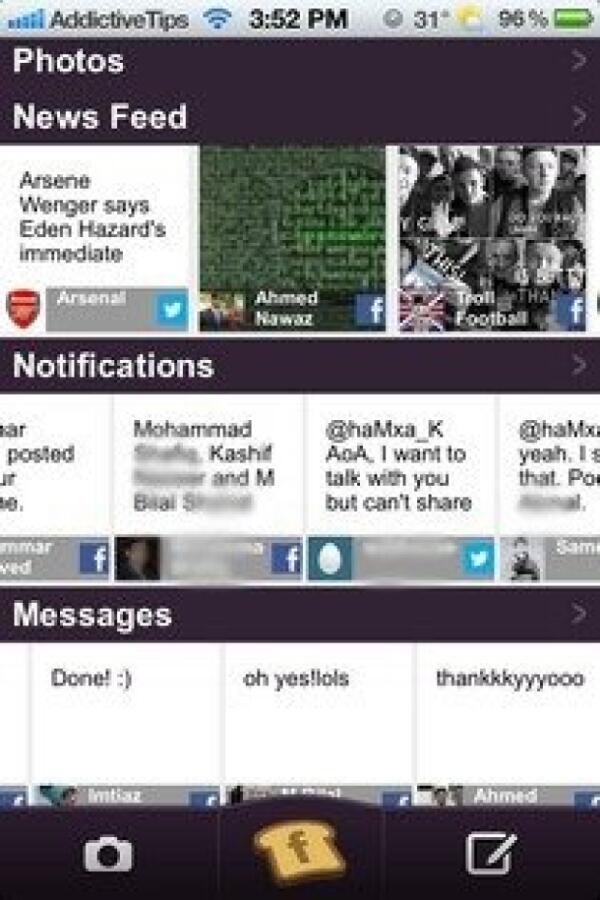Open the "thankkkyyyooo" message from Ahmed
The height and width of the screenshot is (900, 600).
point(508,724)
